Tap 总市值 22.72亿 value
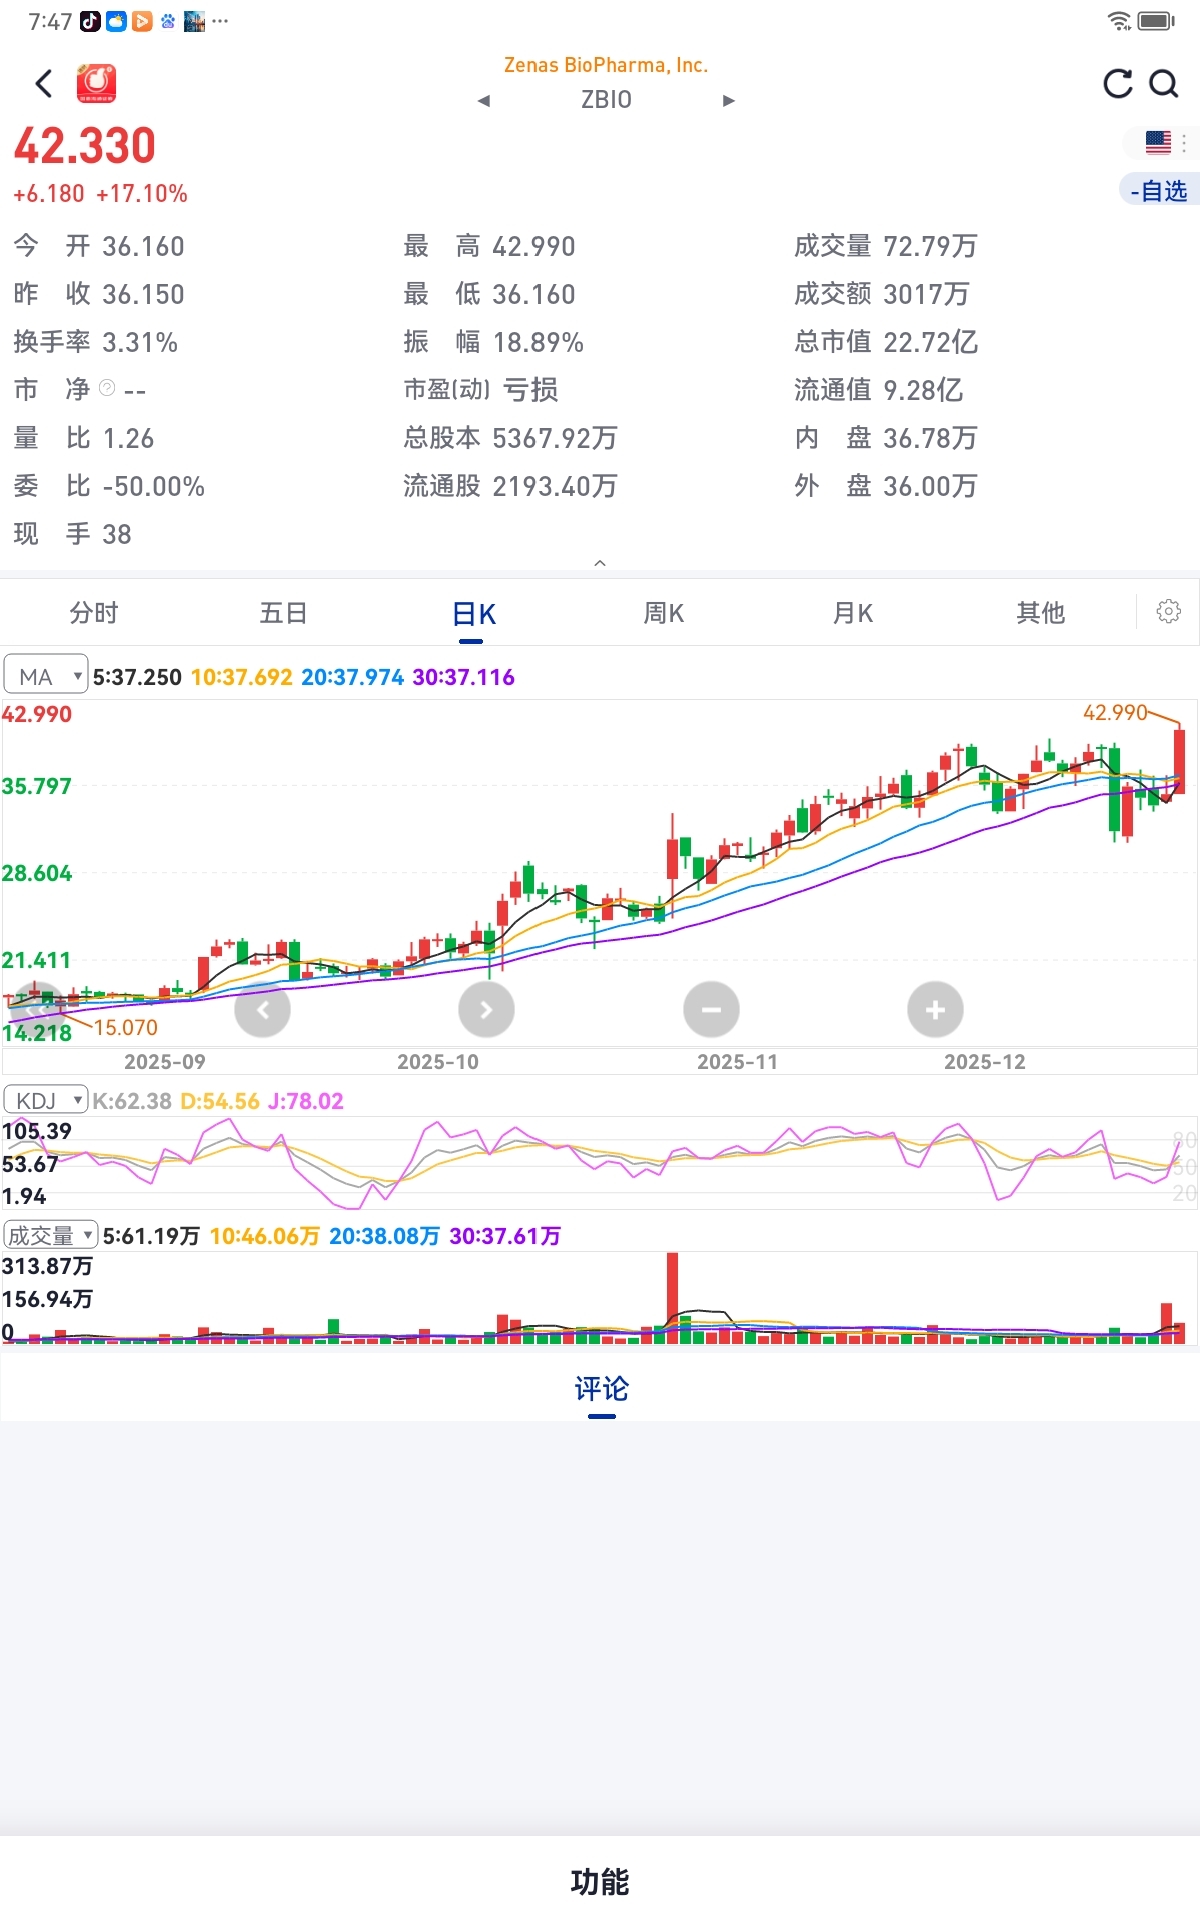Image resolution: width=1200 pixels, height=1920 pixels. 931,342
